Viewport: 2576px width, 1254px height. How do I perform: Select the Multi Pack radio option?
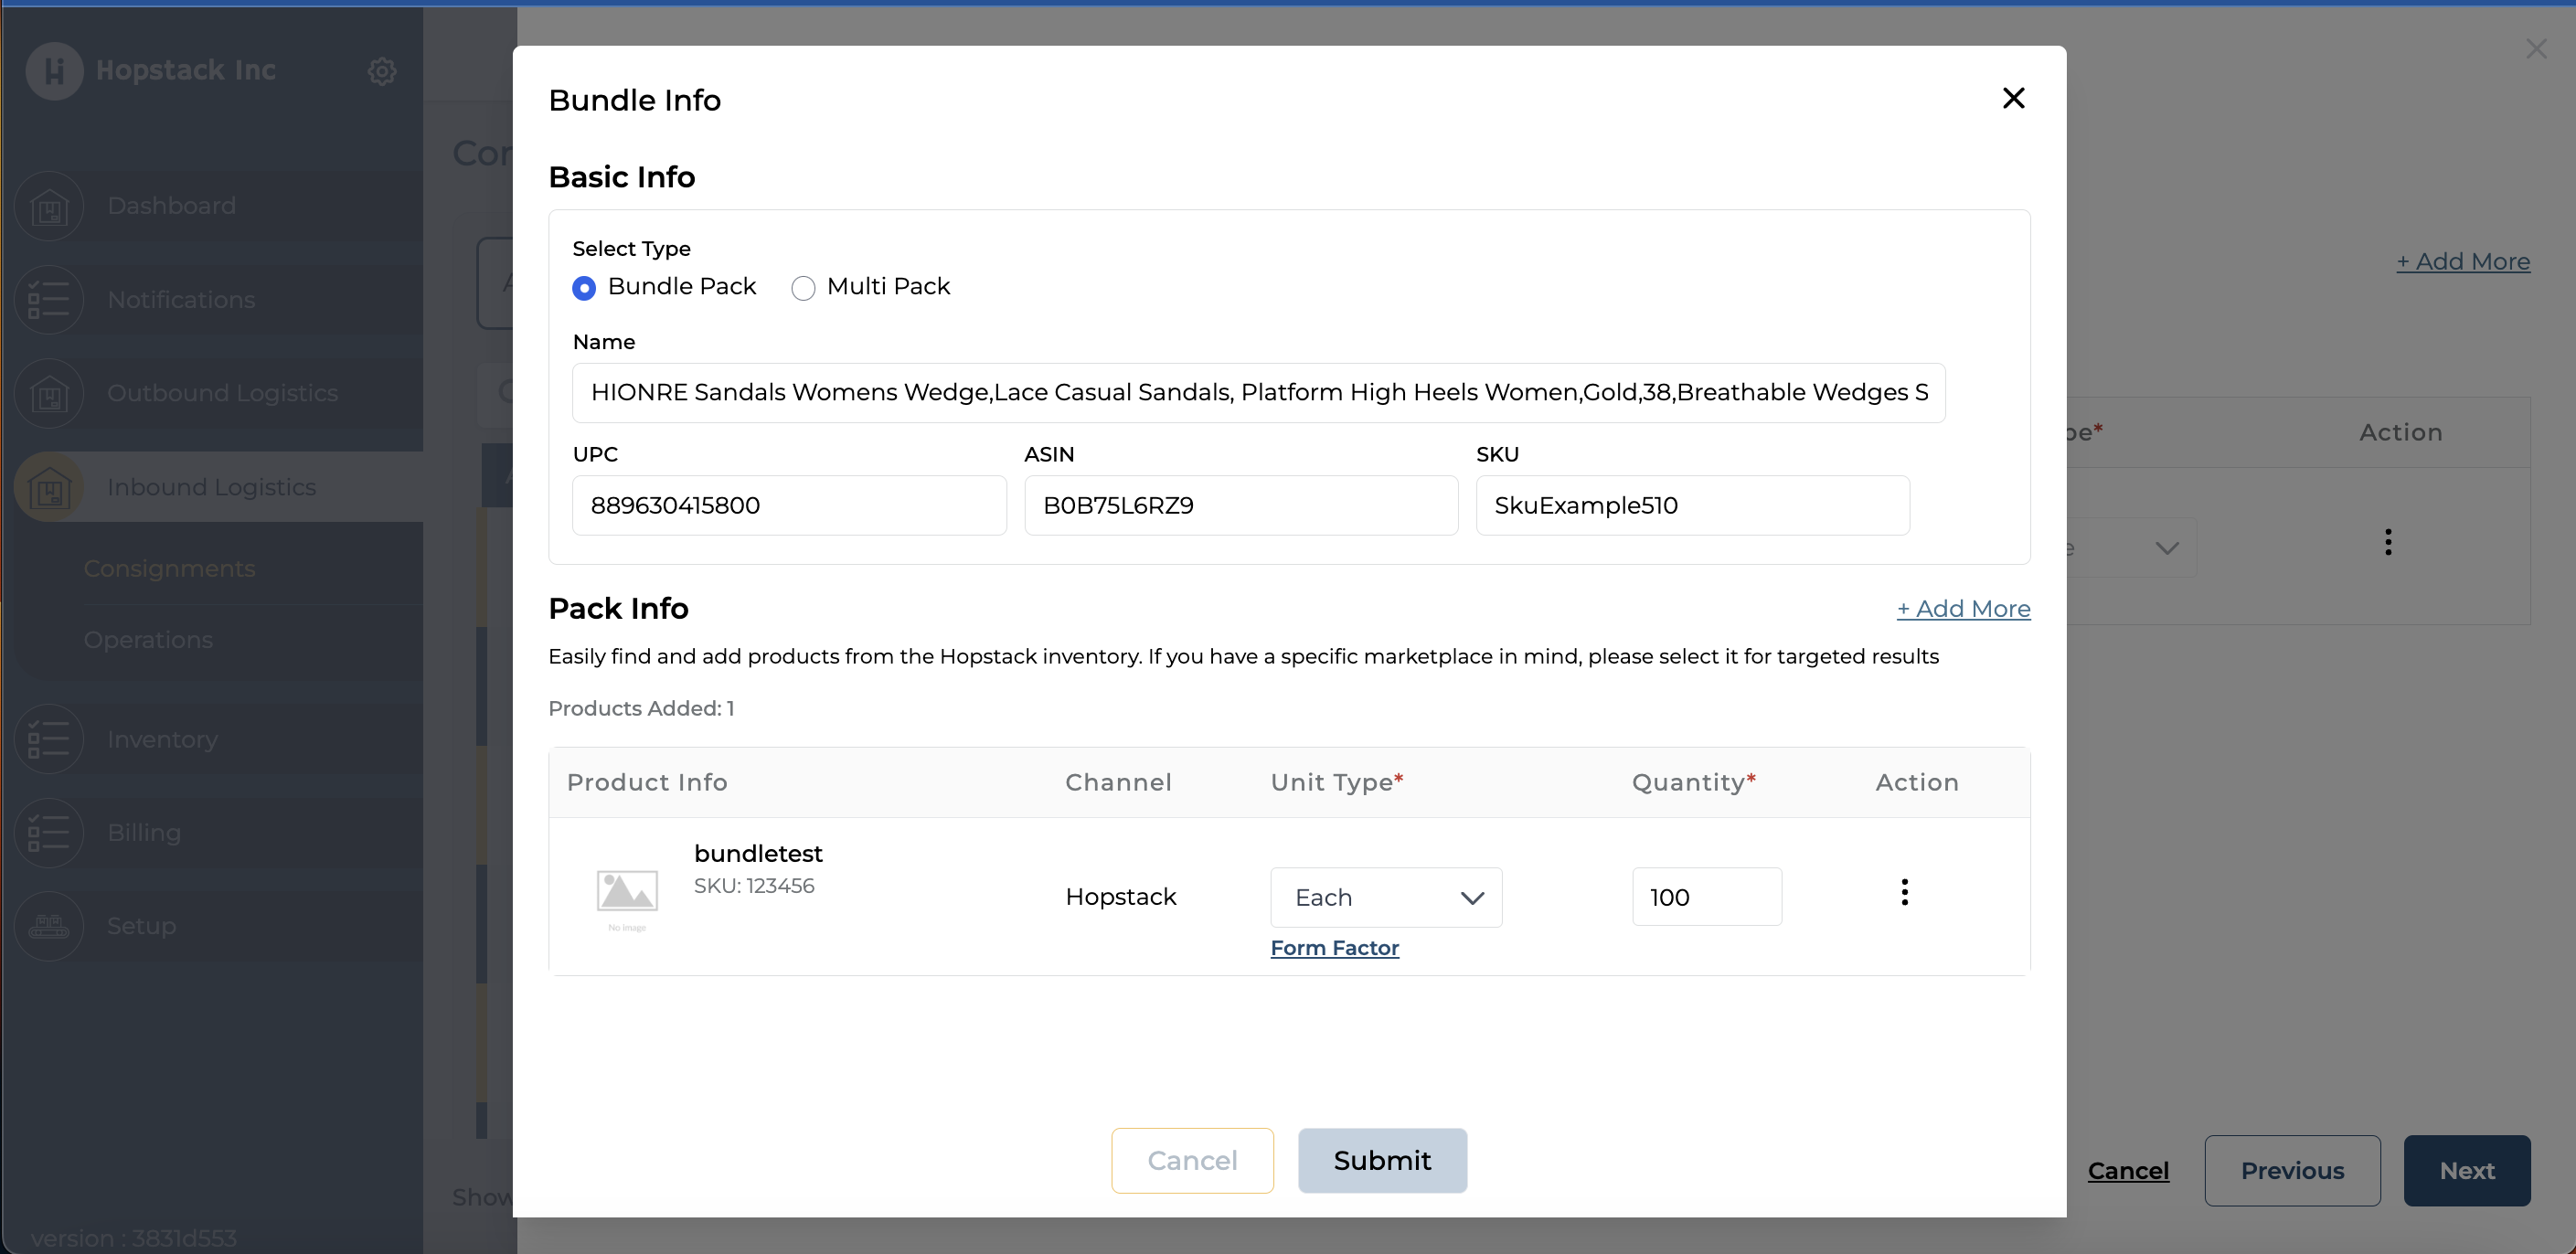[x=803, y=289]
